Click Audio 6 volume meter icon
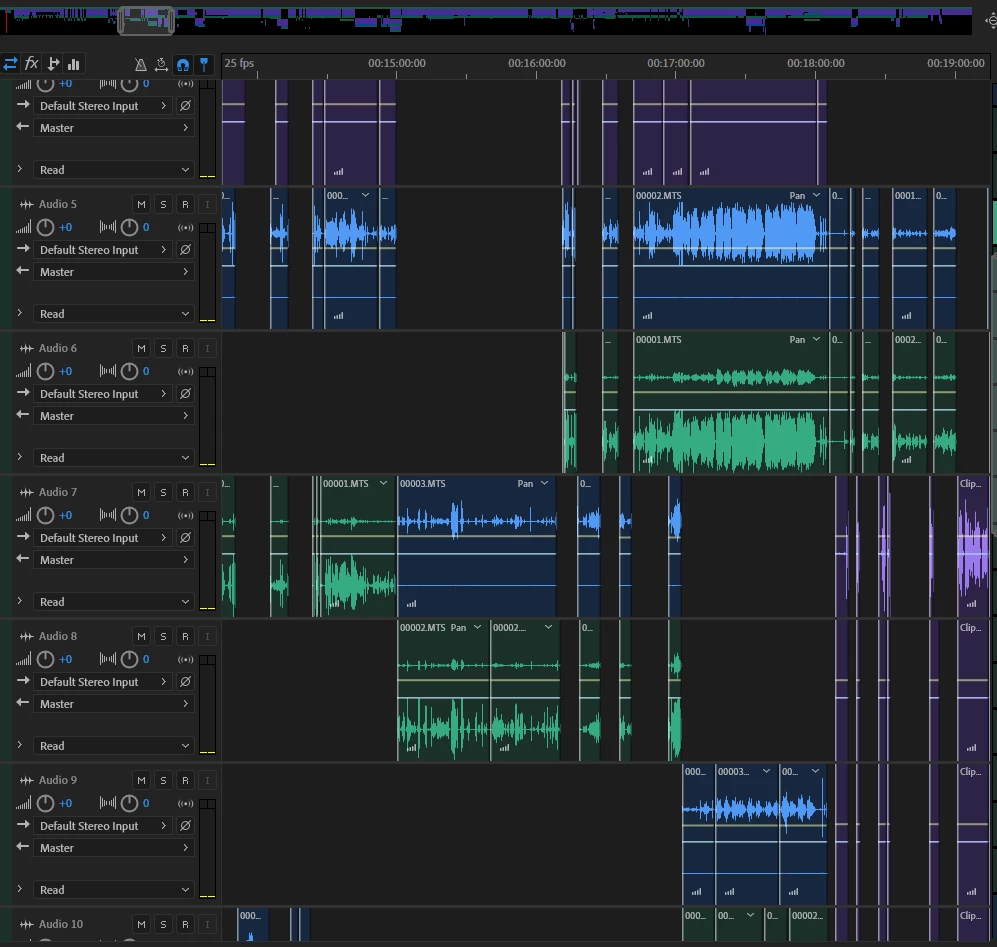The width and height of the screenshot is (997, 947). (x=23, y=371)
